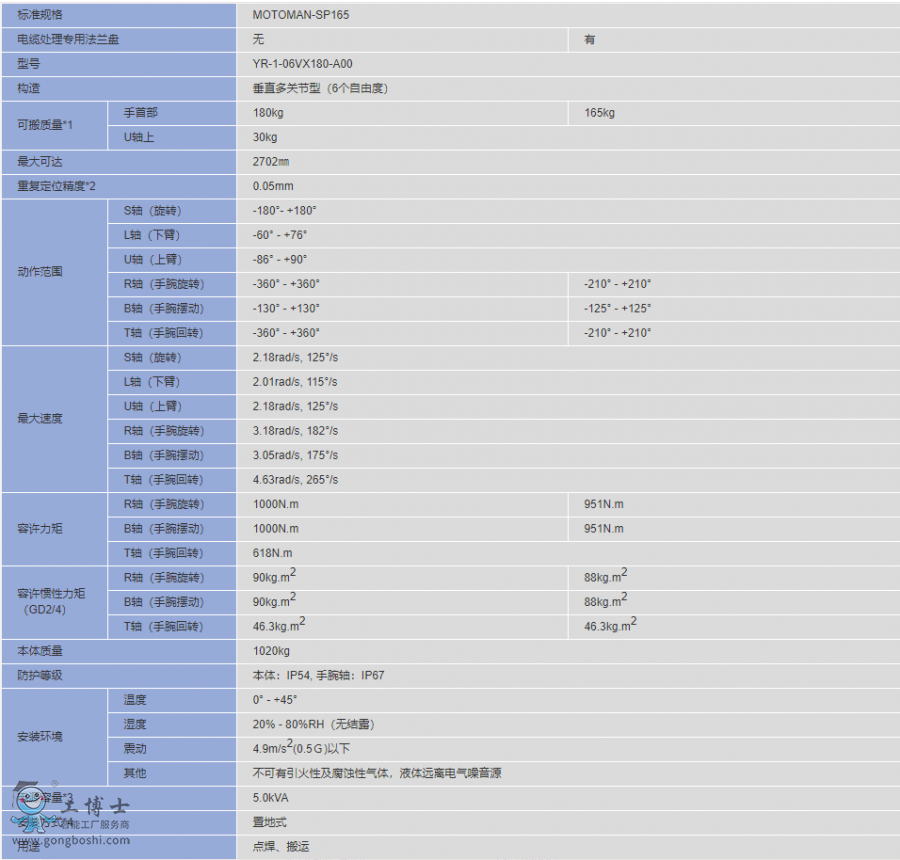
Task: Select the "20% - 80%RH（无结露）" value
Action: click(313, 725)
